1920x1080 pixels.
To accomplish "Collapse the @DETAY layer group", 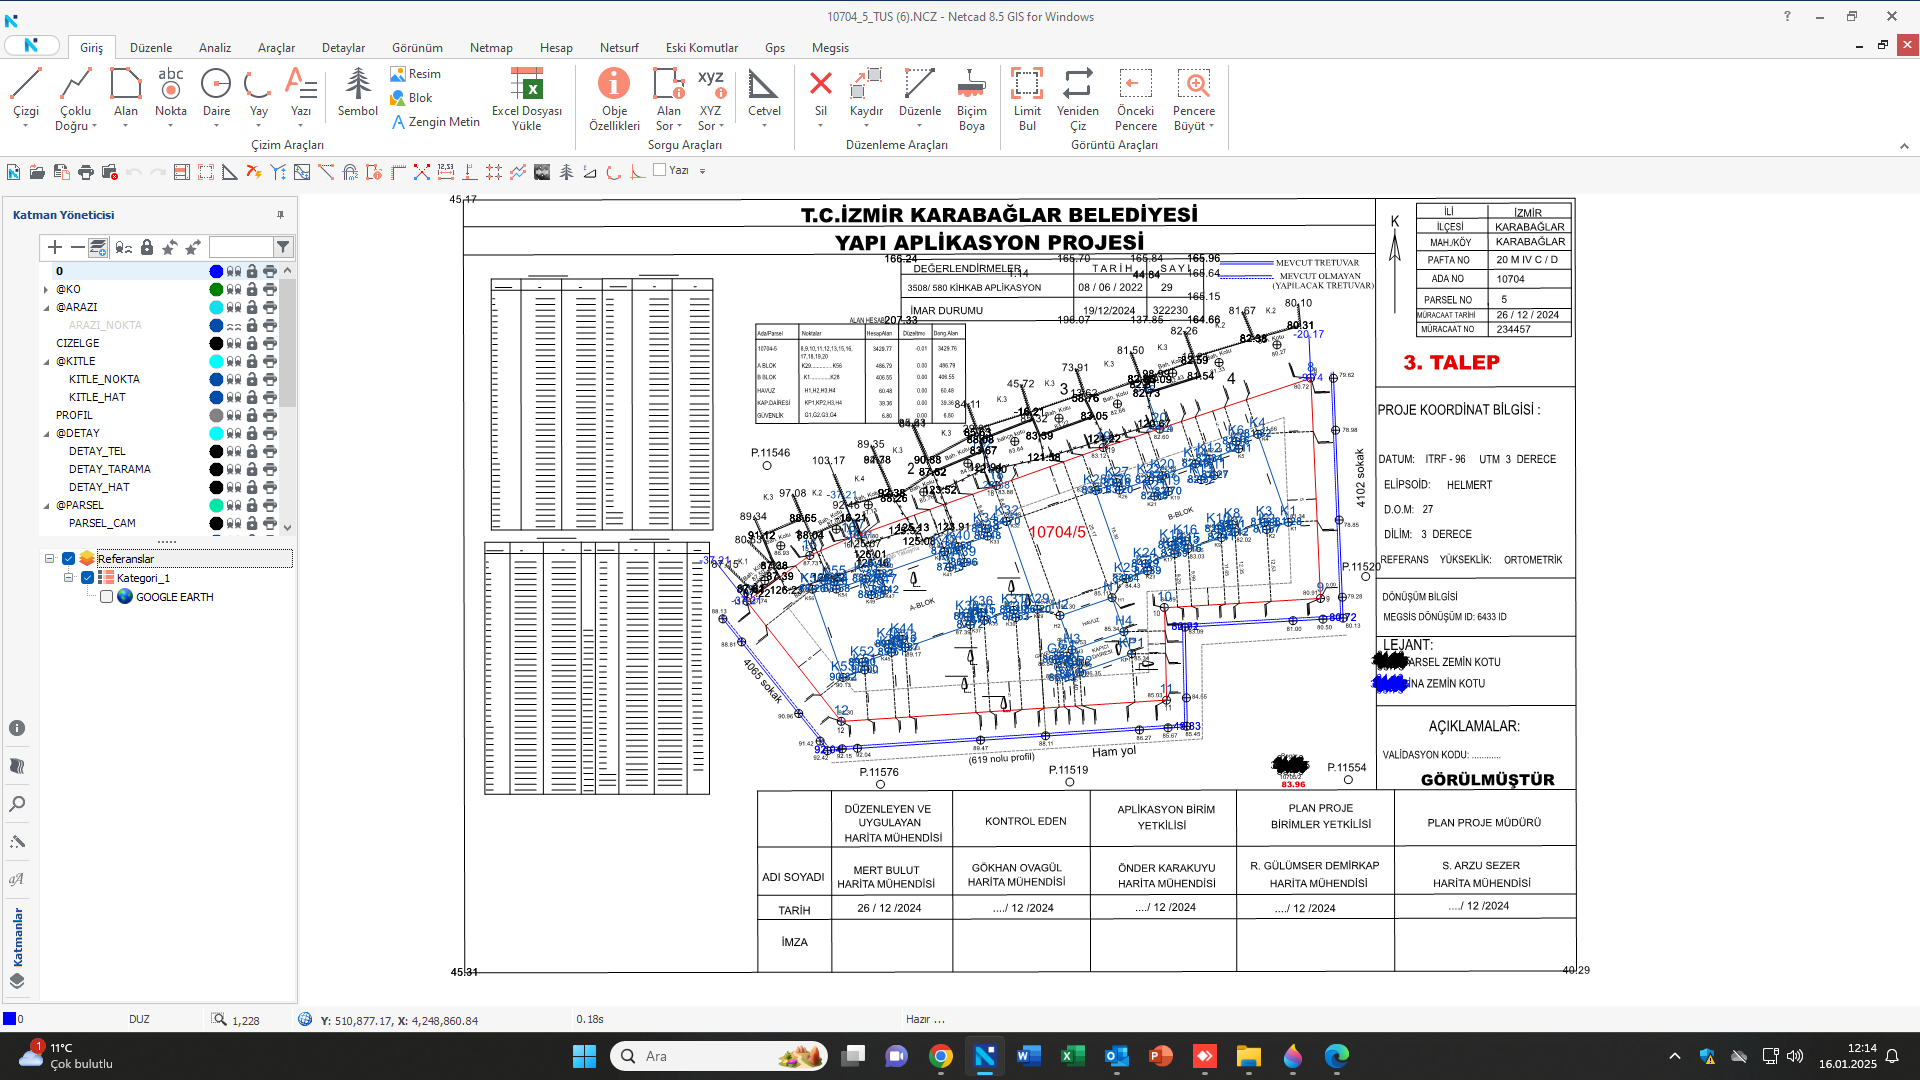I will (46, 434).
